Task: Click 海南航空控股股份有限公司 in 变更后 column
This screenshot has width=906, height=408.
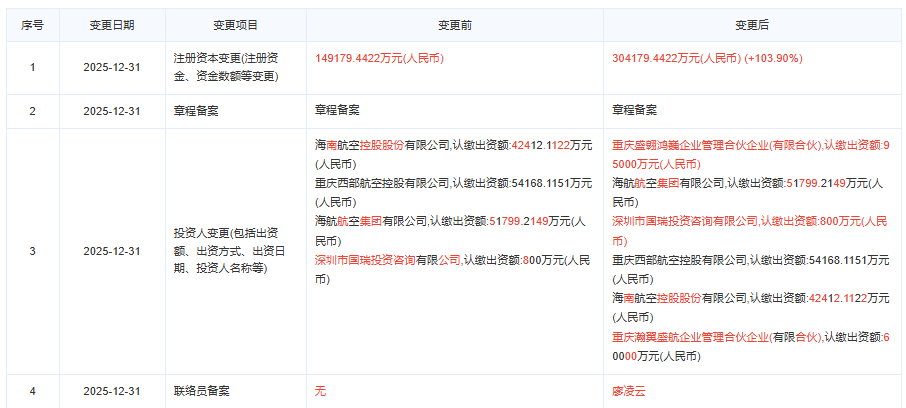Action: [679, 298]
